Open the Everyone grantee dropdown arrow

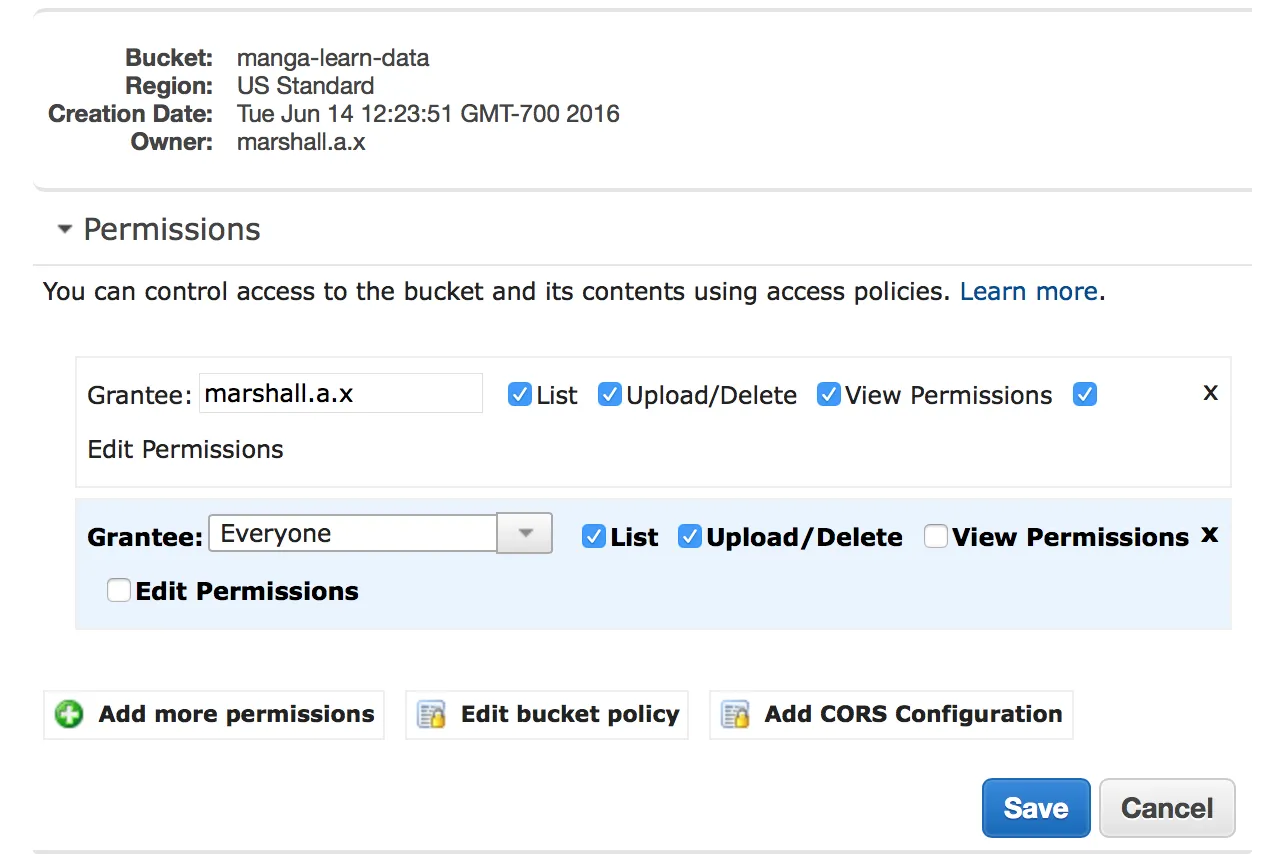click(525, 534)
